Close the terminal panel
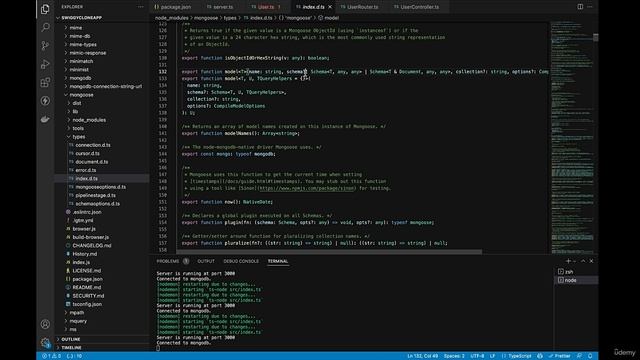The image size is (640, 360). click(591, 261)
